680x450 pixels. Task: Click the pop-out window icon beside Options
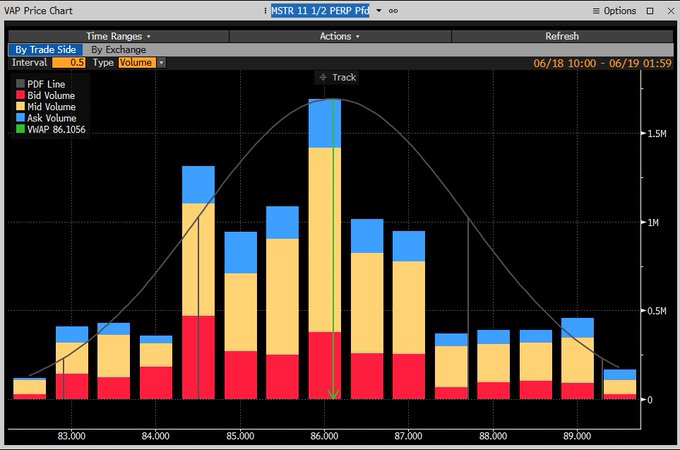click(x=650, y=11)
